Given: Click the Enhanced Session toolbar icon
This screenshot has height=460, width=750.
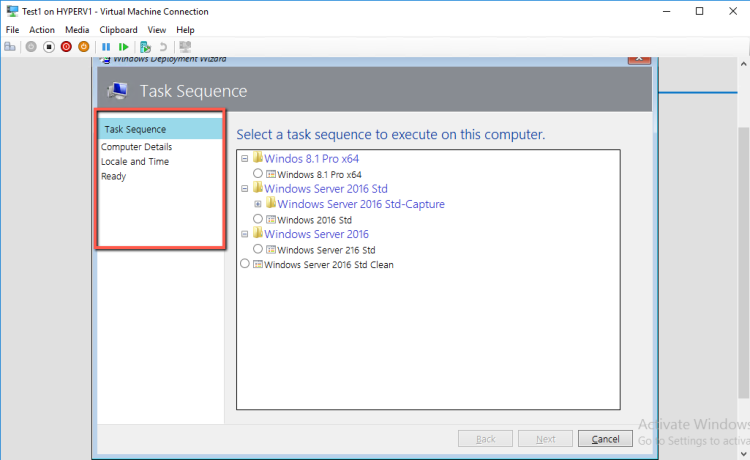Looking at the screenshot, I should [x=184, y=47].
